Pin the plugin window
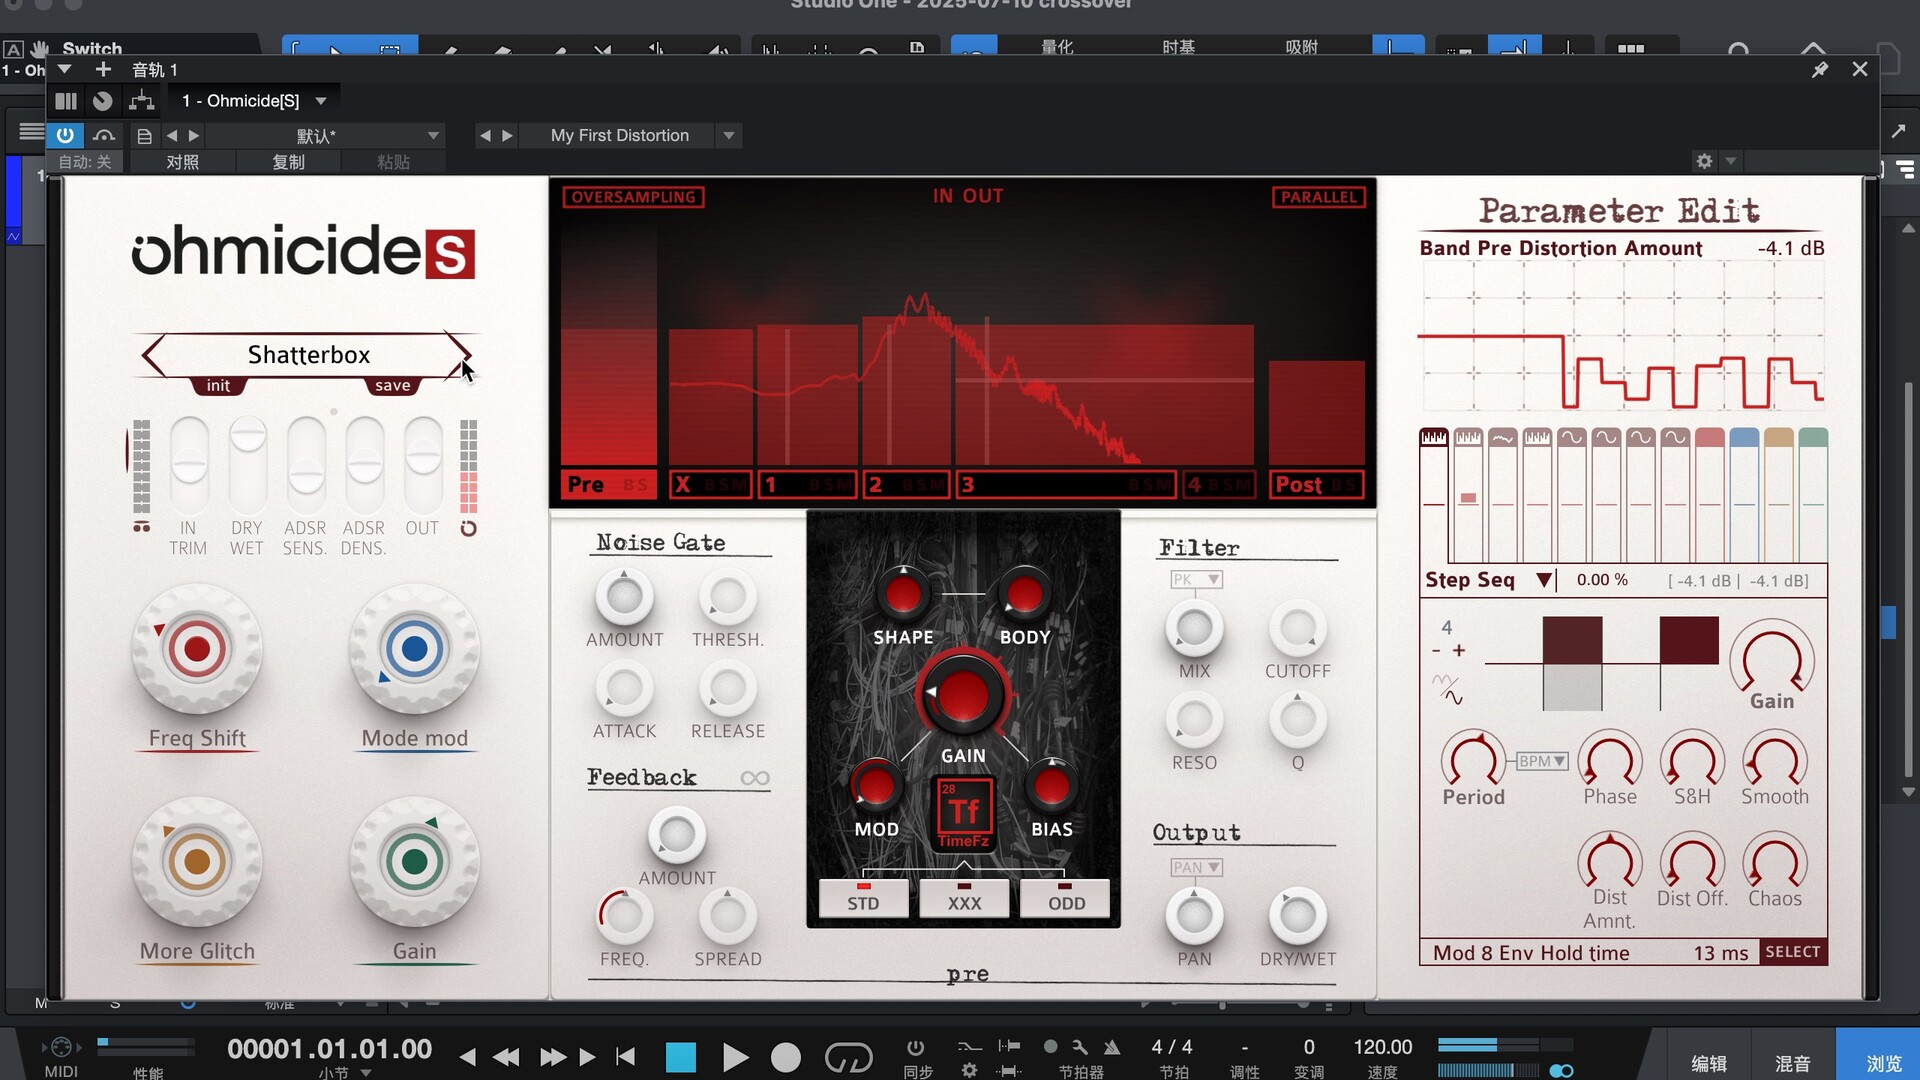This screenshot has width=1920, height=1080. (x=1819, y=69)
